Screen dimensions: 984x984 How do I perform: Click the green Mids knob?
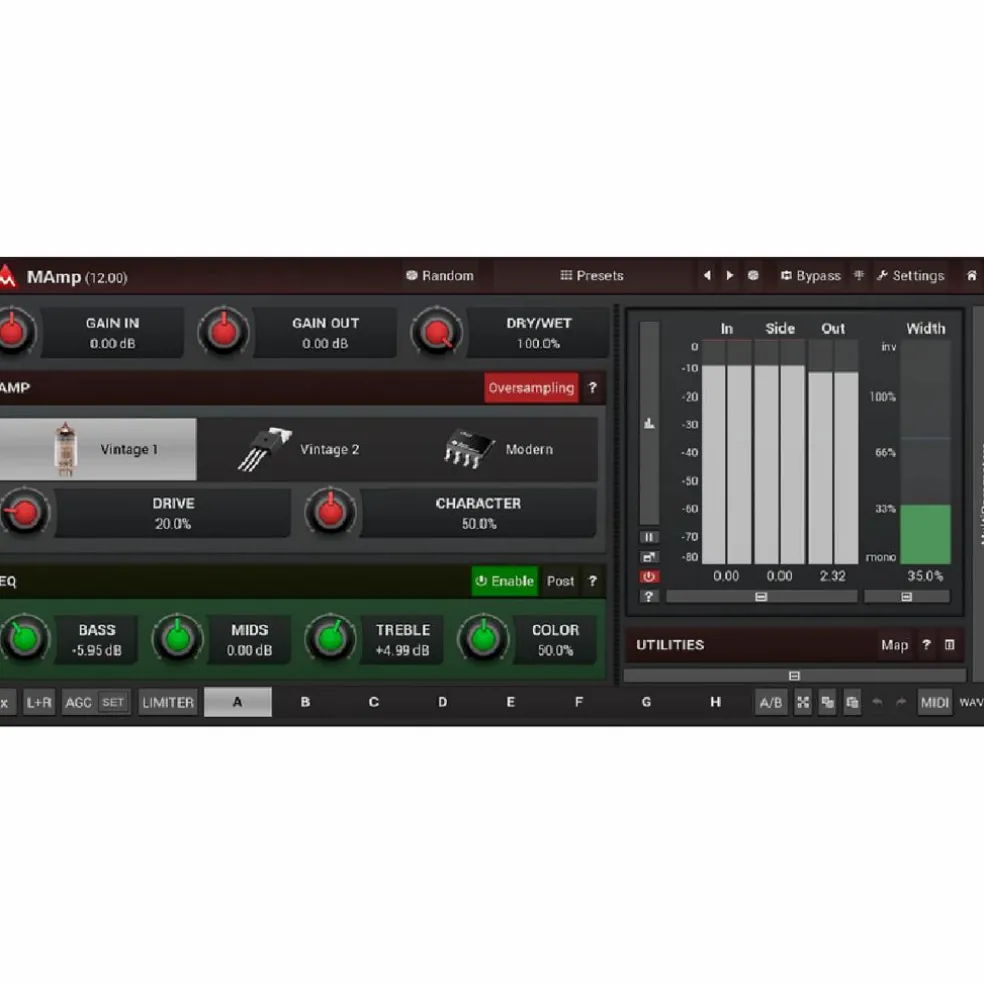[x=178, y=639]
